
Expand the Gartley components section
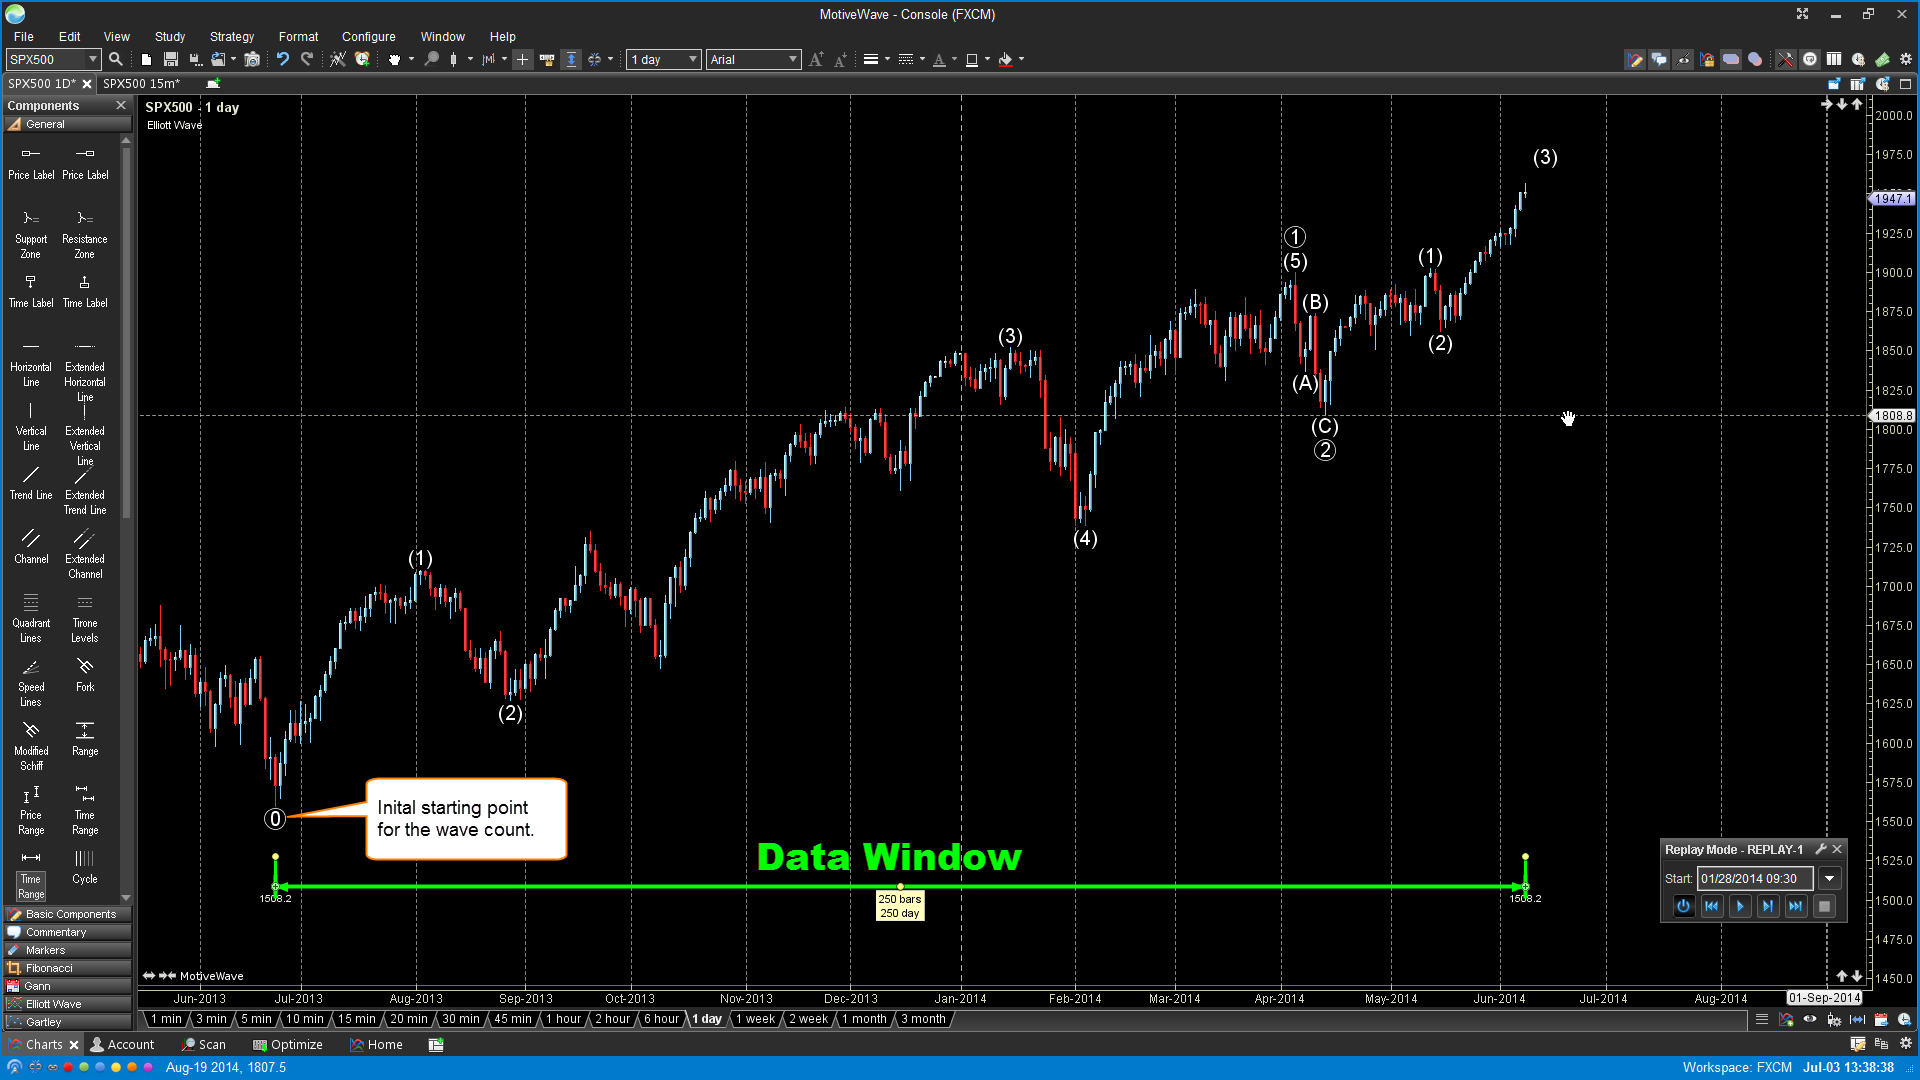(68, 1022)
